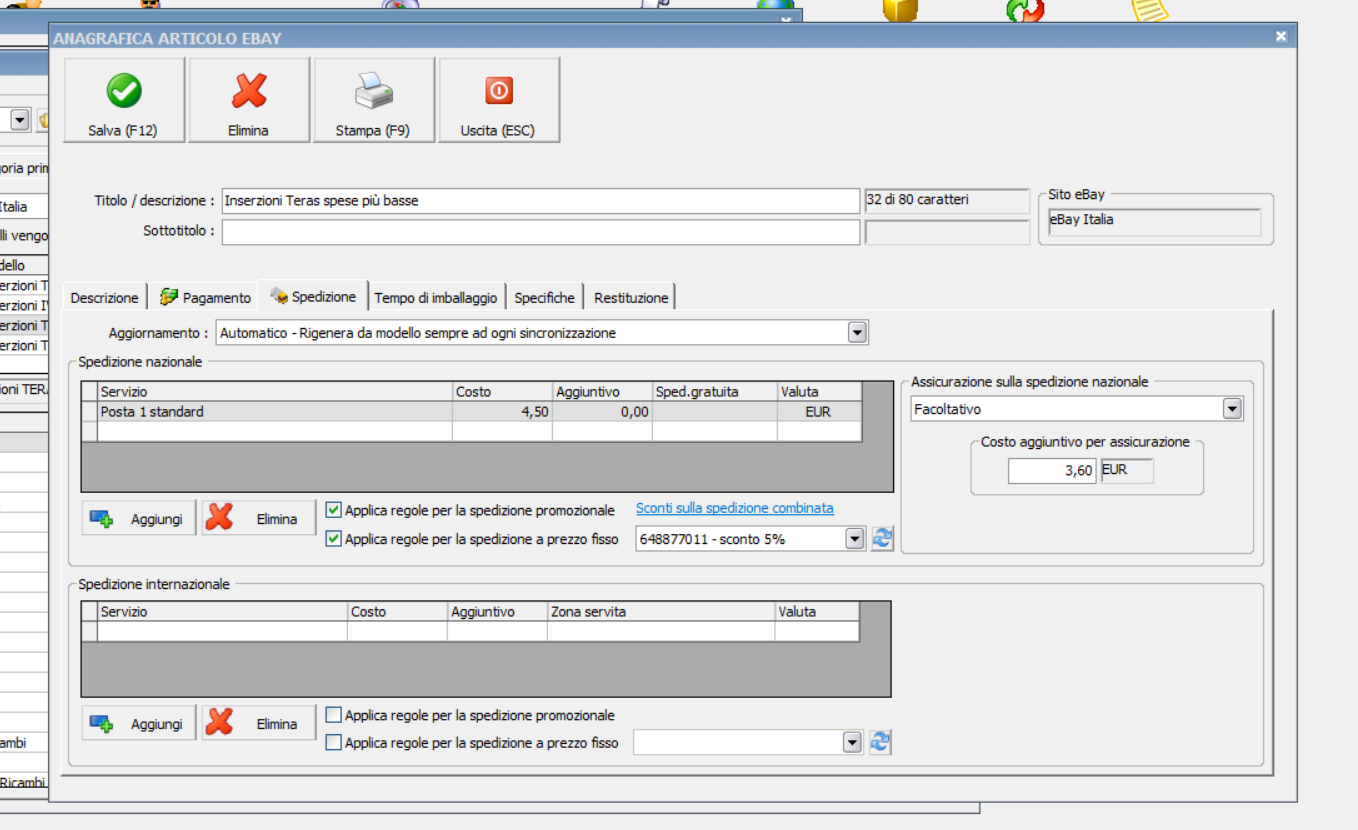This screenshot has height=830, width=1358.
Task: Toggle national promotional shipping rules checkbox
Action: click(334, 510)
